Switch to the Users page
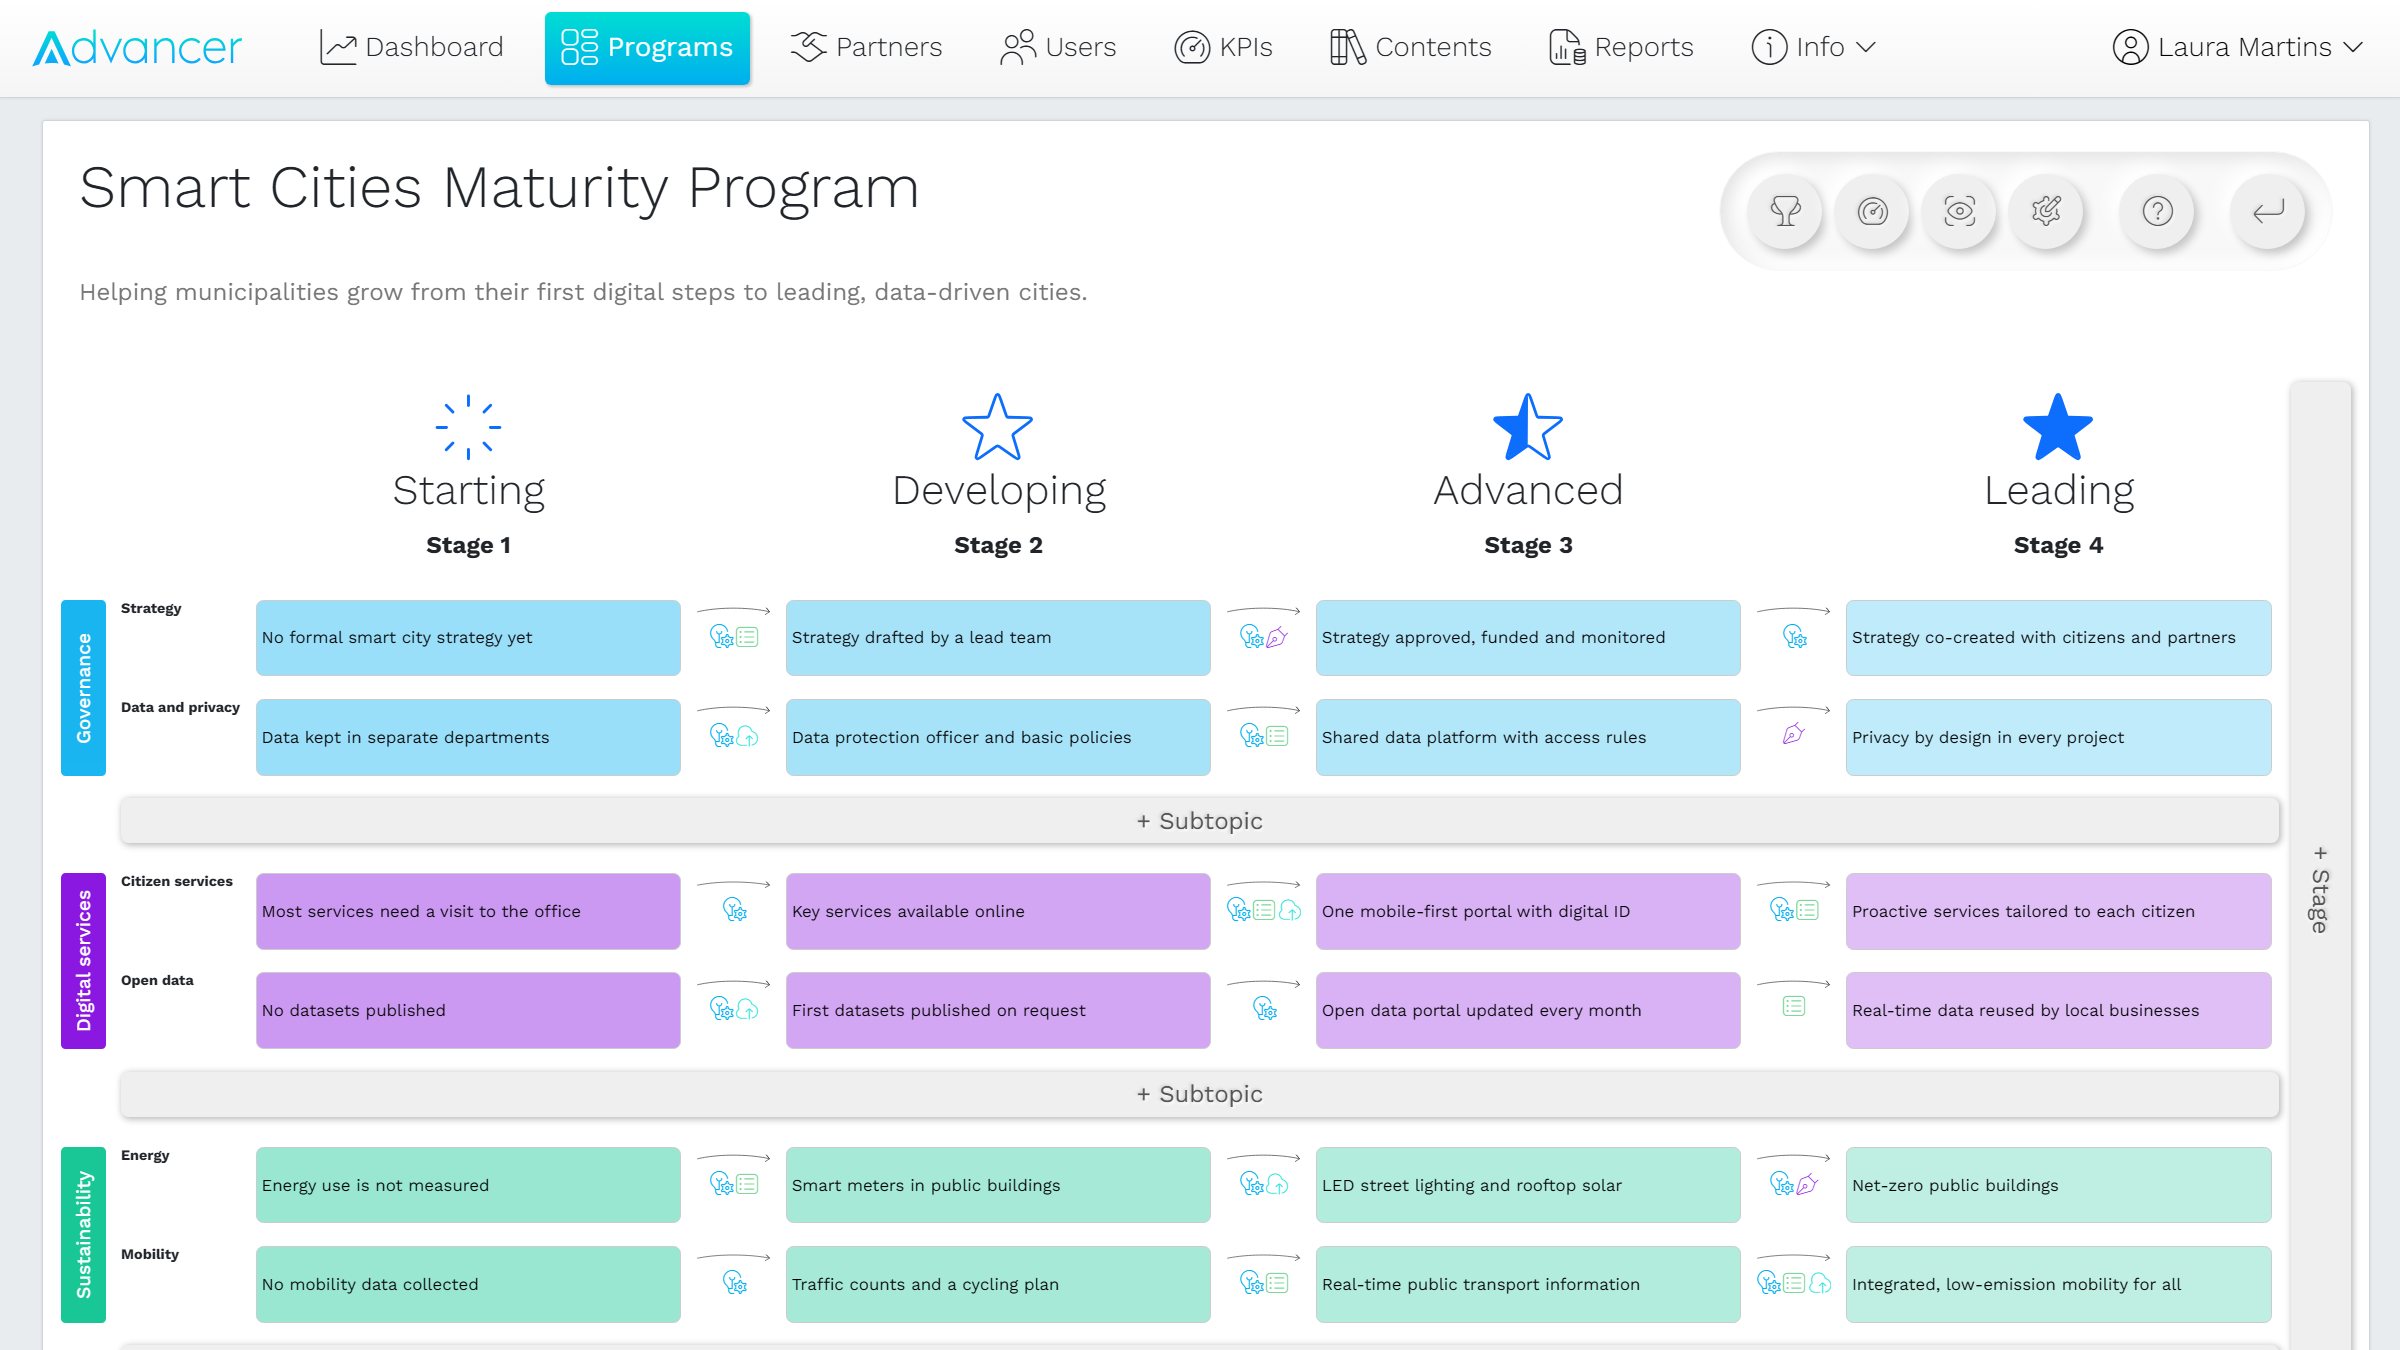This screenshot has height=1350, width=2400. (1058, 47)
